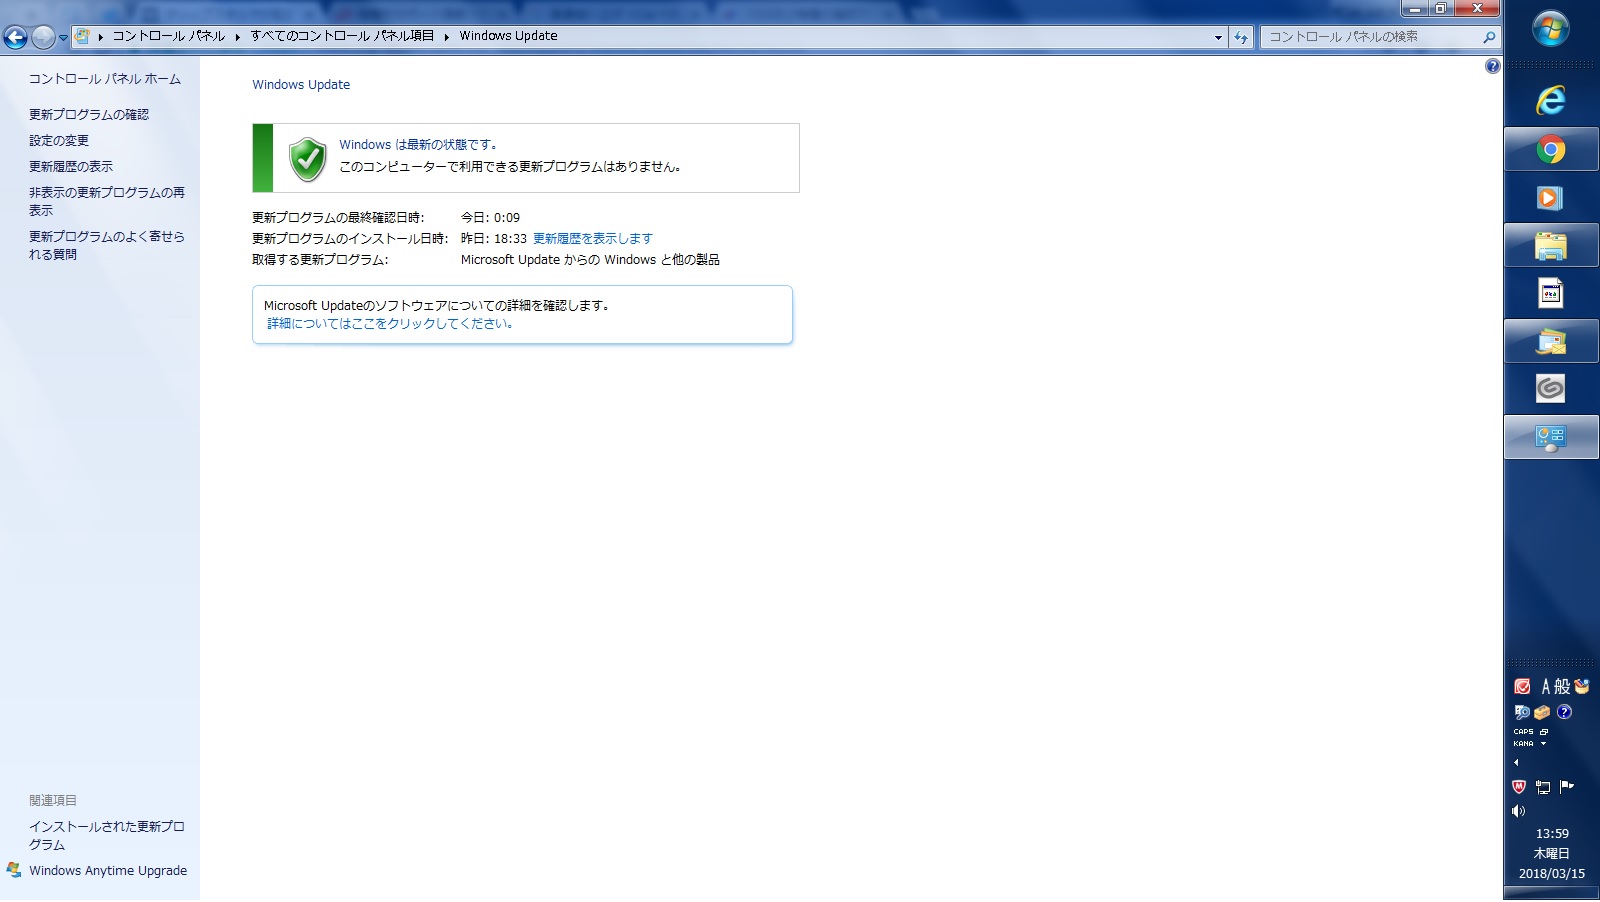The image size is (1600, 902).
Task: Click 非表示の更新プログラムの再表示 link
Action: point(107,201)
